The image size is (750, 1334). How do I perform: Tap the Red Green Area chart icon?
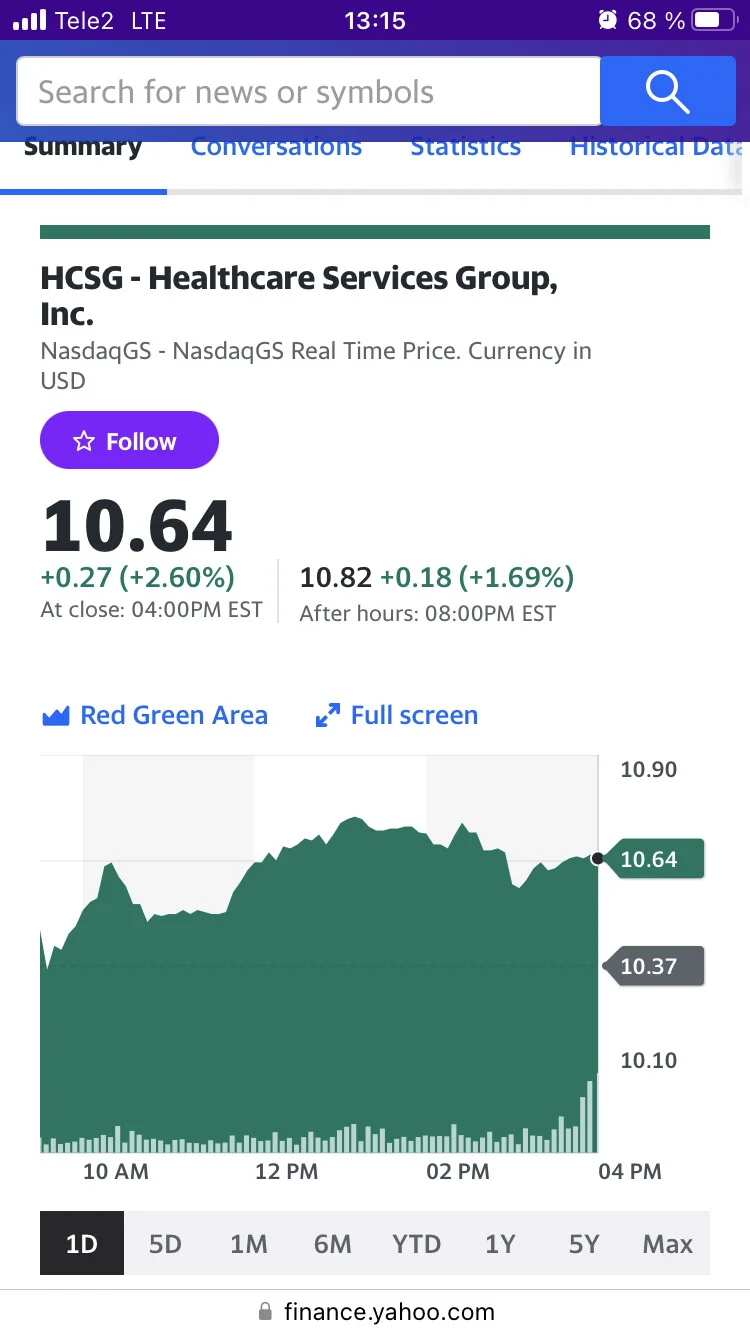coord(55,716)
